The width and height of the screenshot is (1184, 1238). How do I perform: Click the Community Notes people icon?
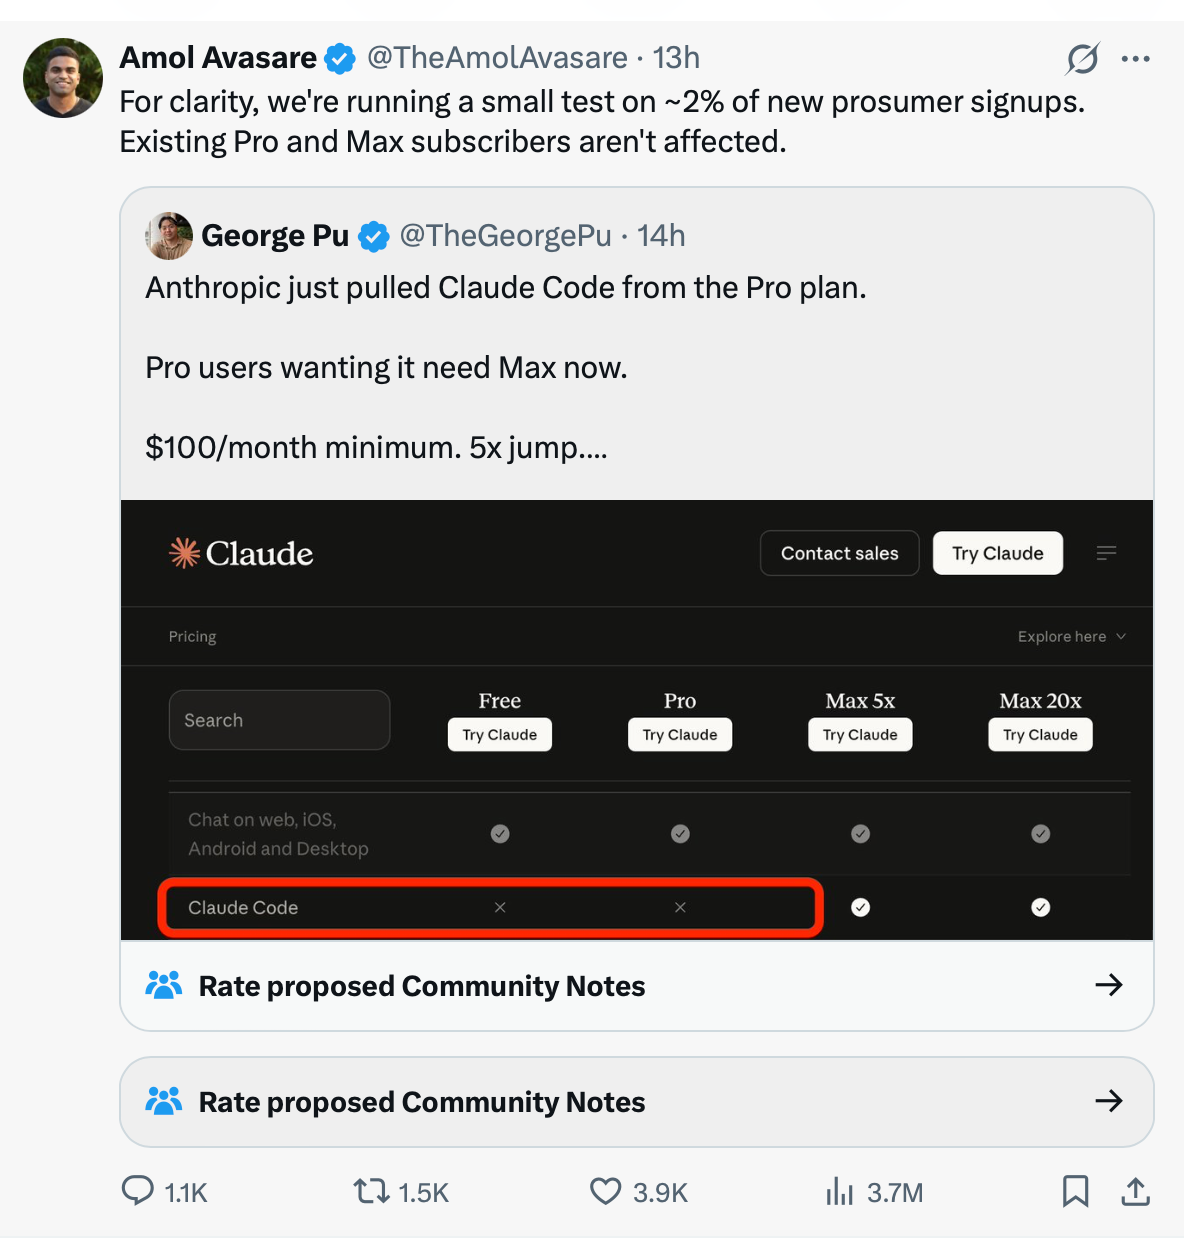(x=164, y=985)
